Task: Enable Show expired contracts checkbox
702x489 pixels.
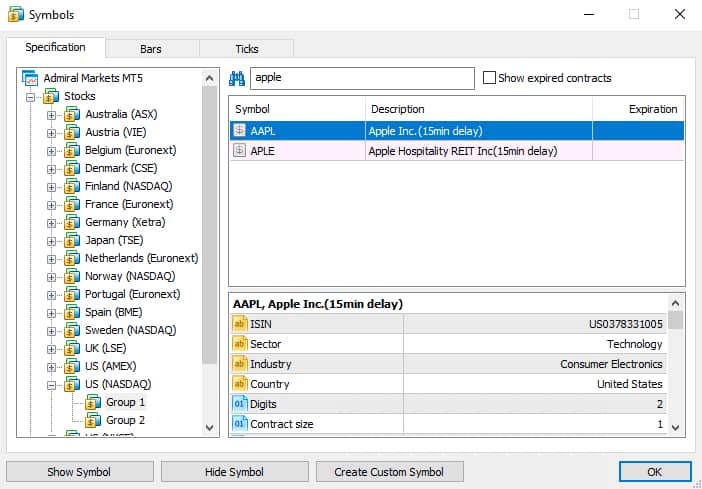Action: (x=489, y=78)
